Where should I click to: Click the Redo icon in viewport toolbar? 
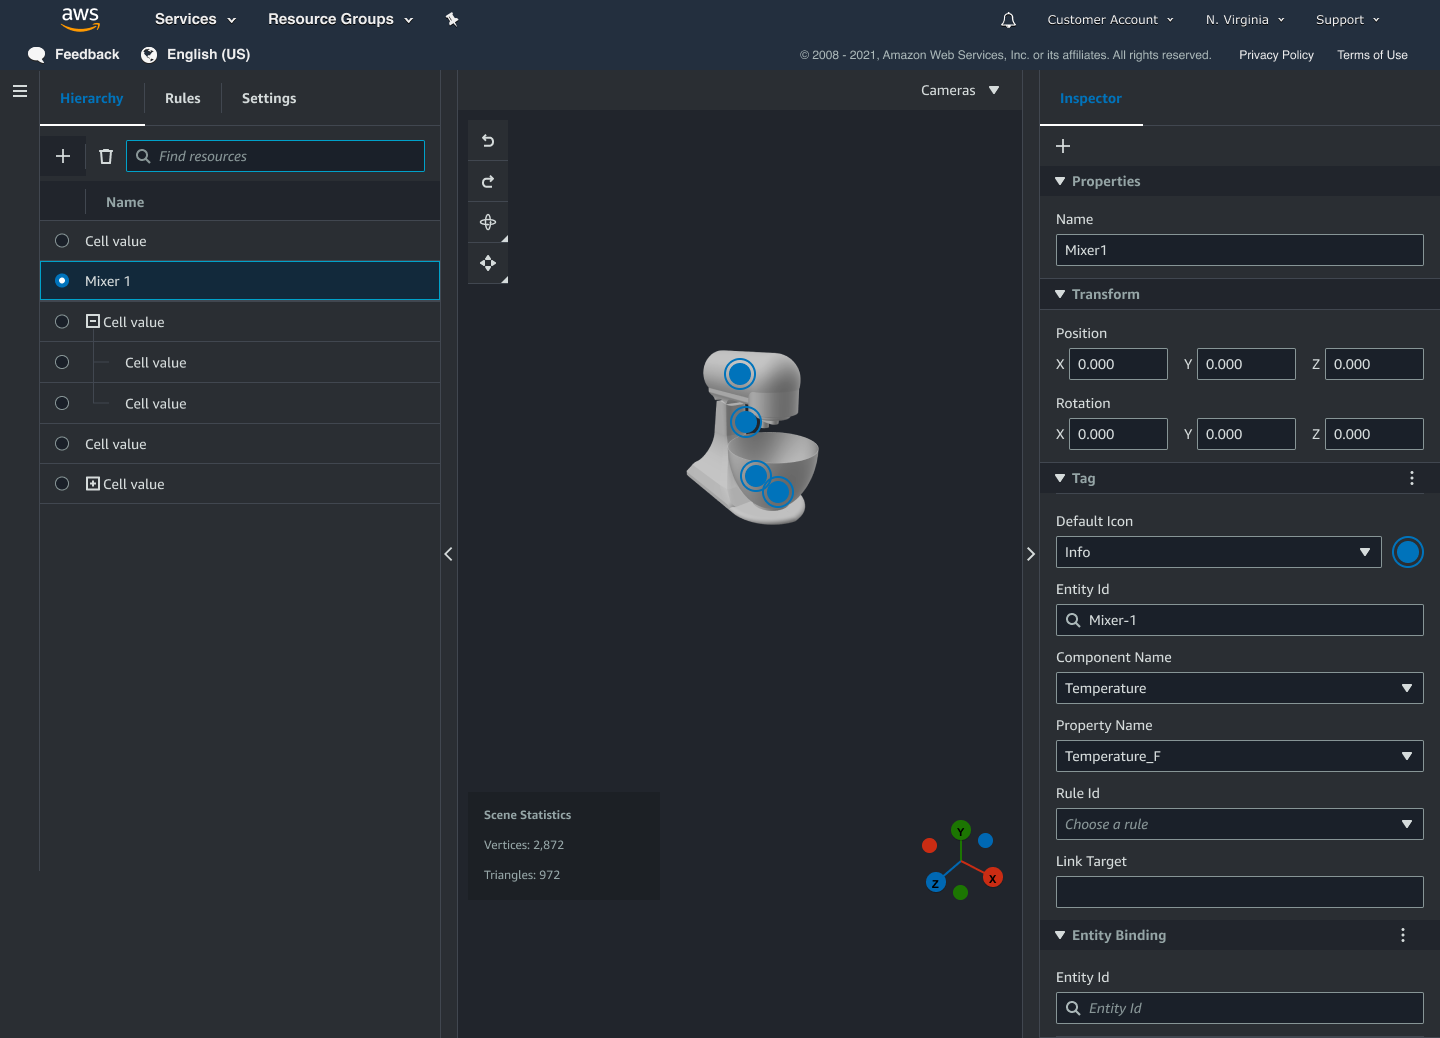click(x=488, y=181)
